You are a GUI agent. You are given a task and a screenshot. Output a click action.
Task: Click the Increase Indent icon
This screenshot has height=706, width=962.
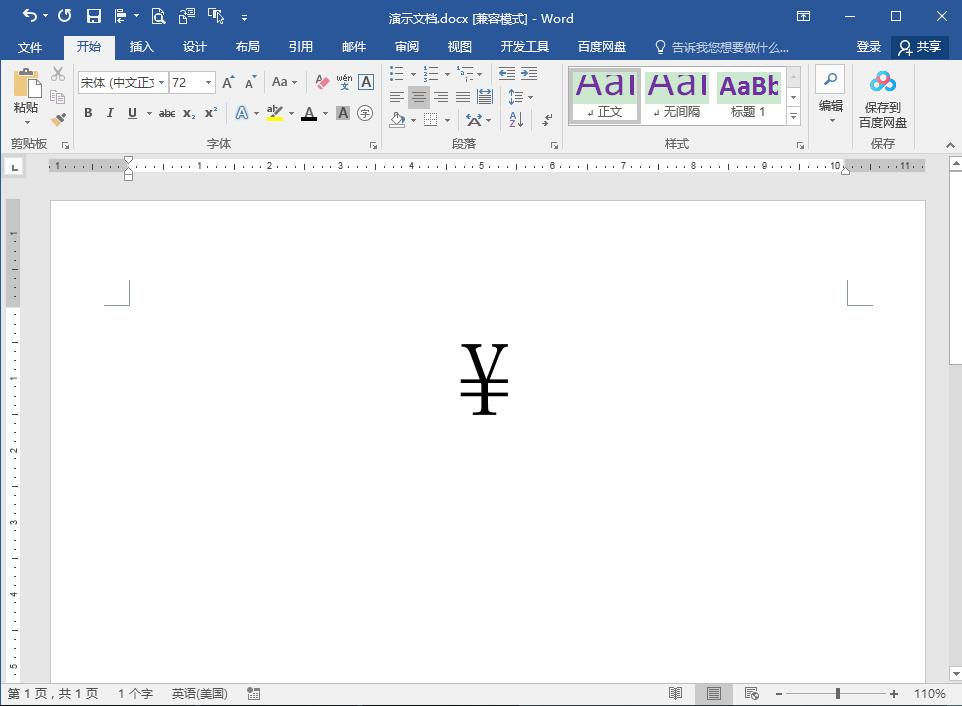(x=529, y=74)
